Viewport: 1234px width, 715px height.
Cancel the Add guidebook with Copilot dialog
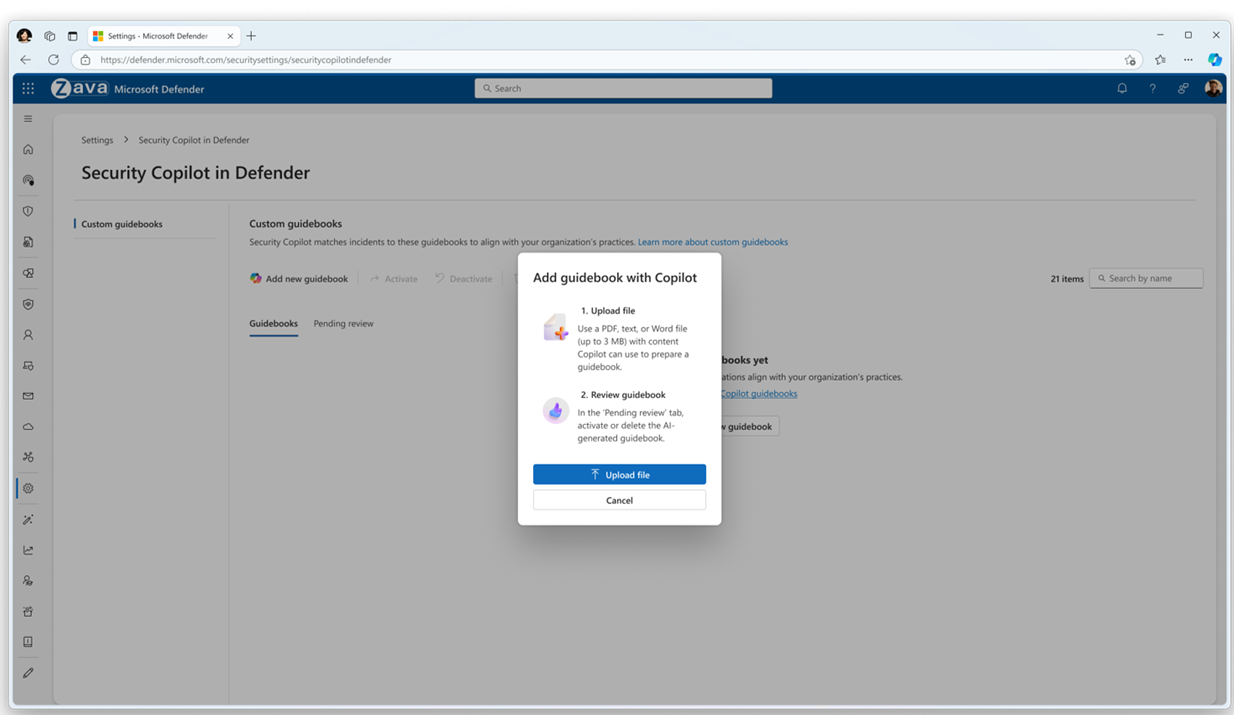pos(619,499)
